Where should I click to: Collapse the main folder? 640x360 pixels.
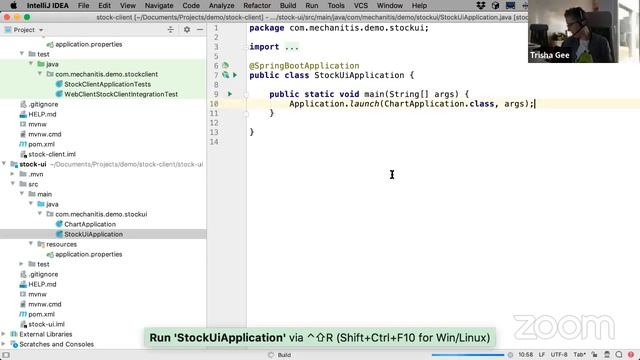click(x=22, y=194)
